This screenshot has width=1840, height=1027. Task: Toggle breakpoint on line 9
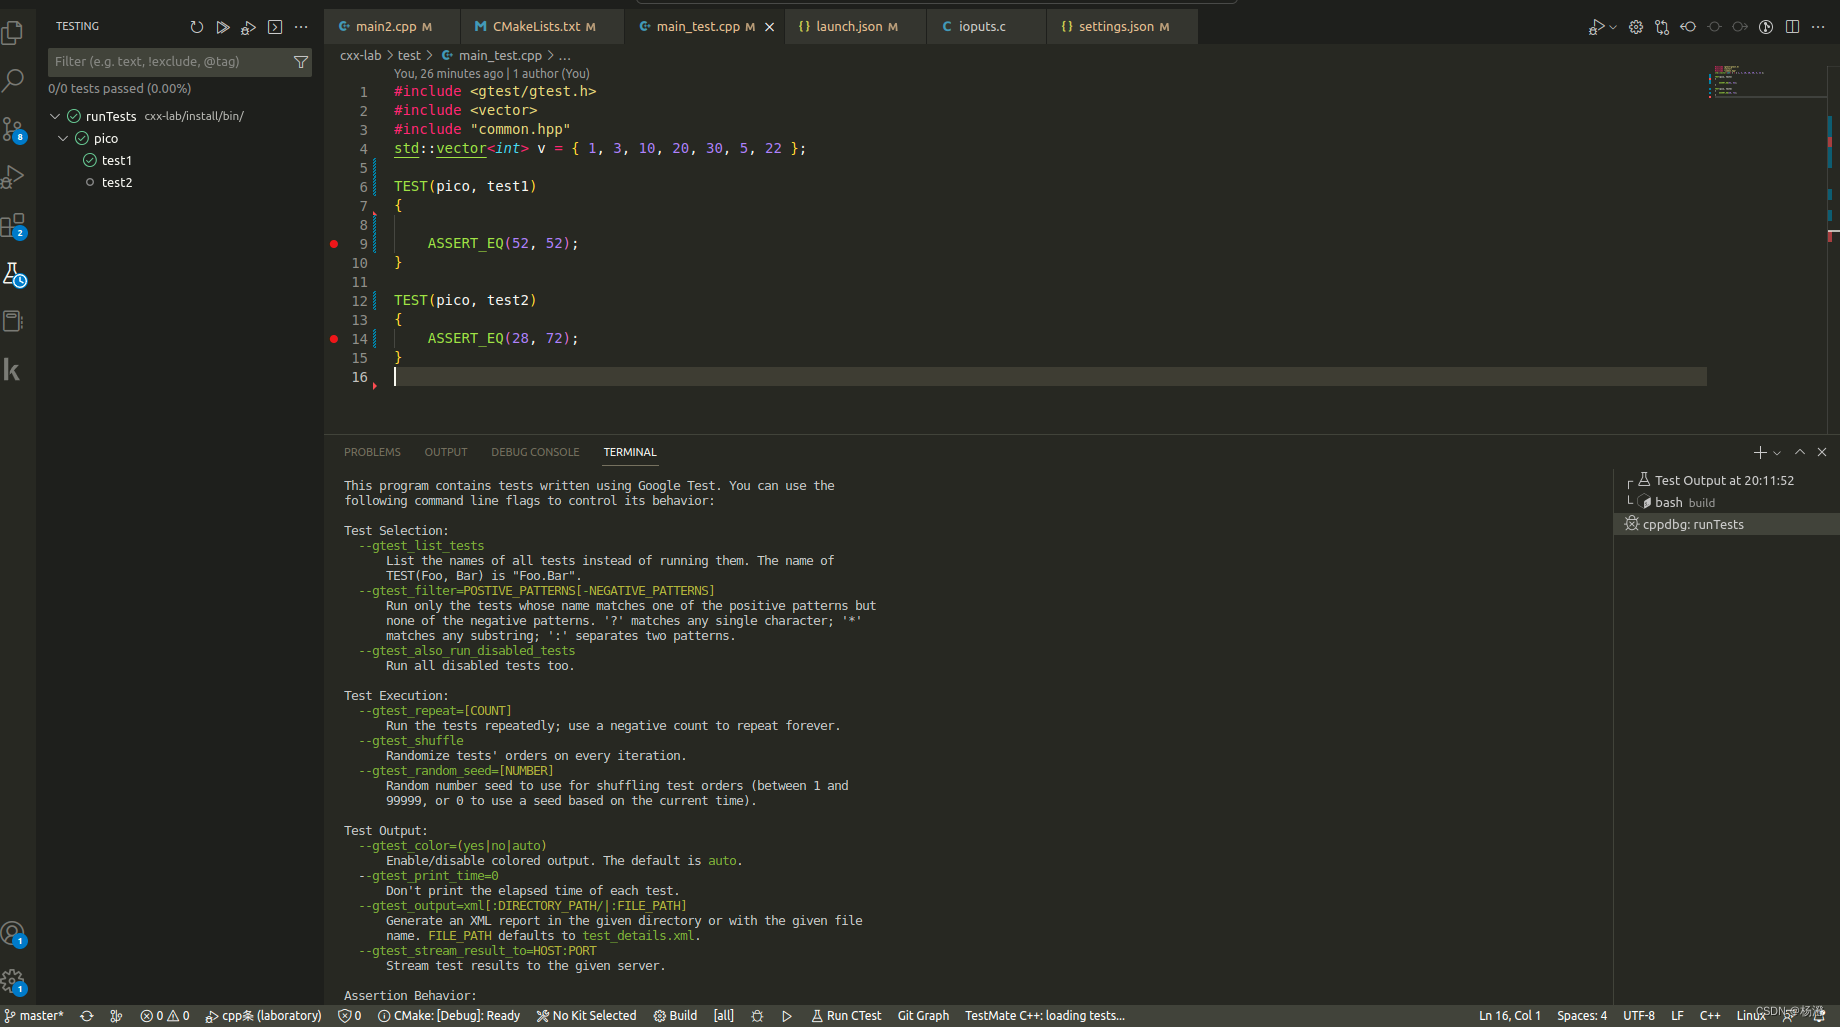point(334,244)
